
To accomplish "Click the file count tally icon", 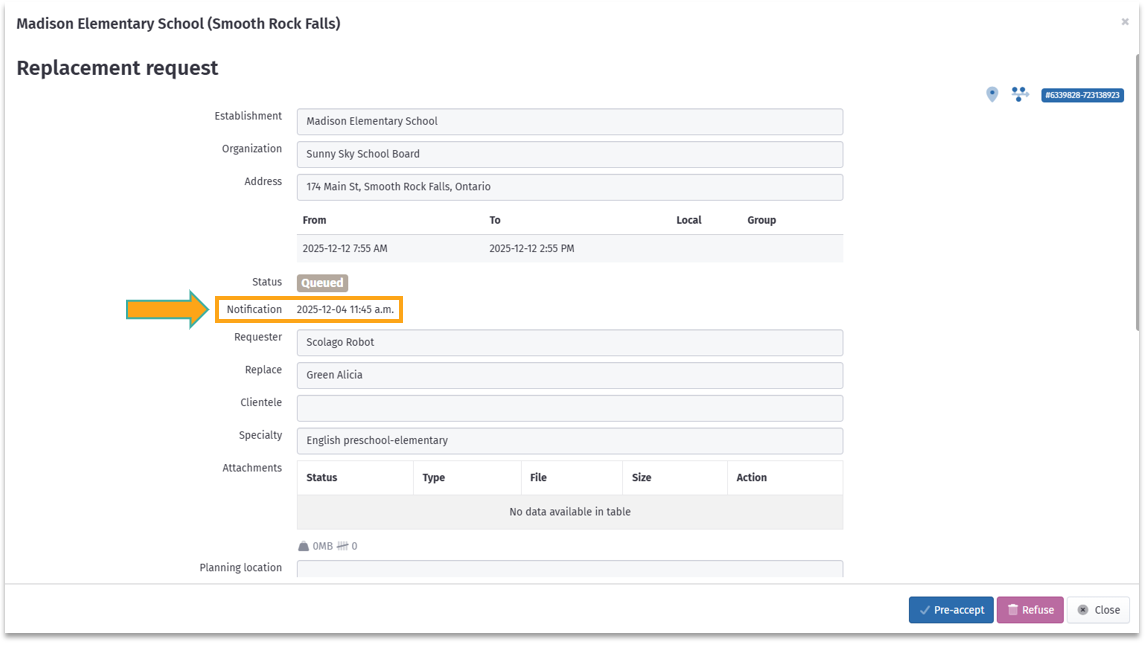I will pos(342,546).
